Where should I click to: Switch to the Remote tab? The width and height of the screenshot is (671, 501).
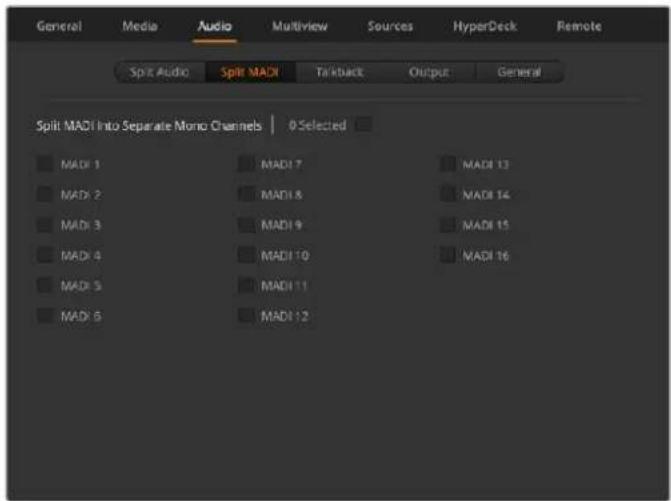point(579,27)
